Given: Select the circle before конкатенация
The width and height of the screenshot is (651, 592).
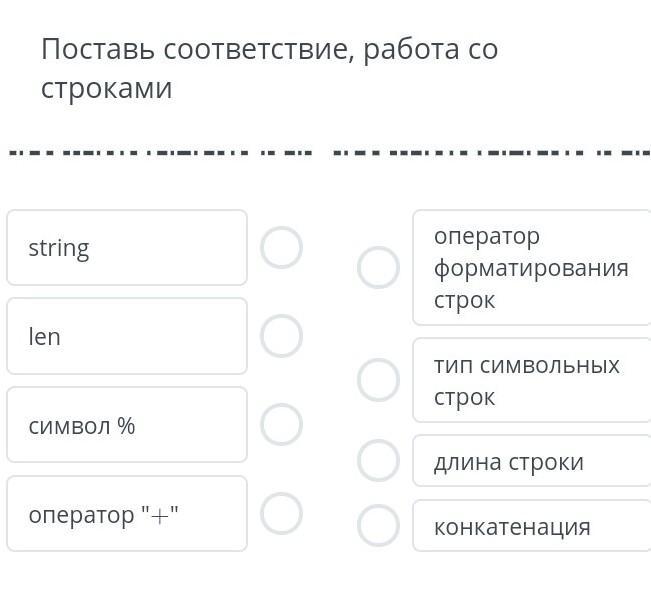Looking at the screenshot, I should 378,526.
